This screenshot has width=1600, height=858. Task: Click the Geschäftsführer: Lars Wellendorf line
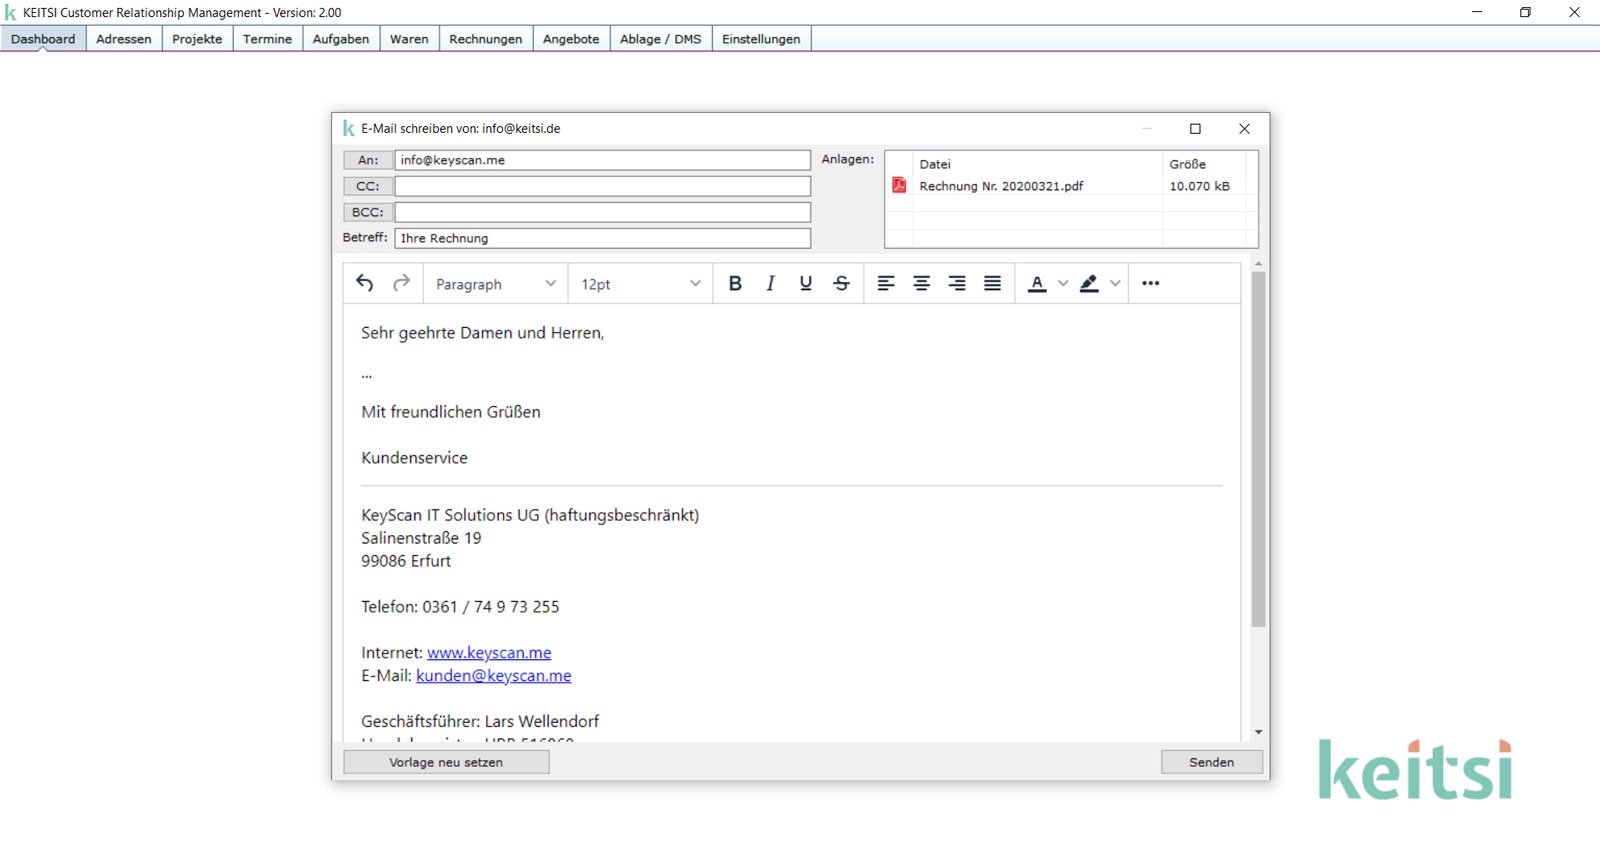click(480, 721)
